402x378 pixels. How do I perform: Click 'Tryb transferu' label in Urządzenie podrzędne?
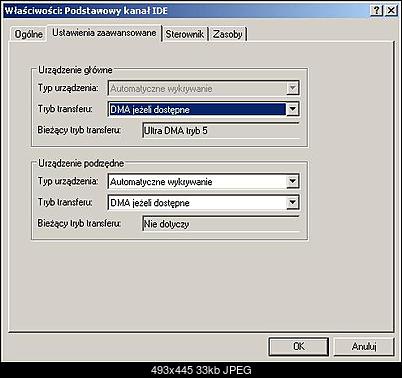click(65, 202)
